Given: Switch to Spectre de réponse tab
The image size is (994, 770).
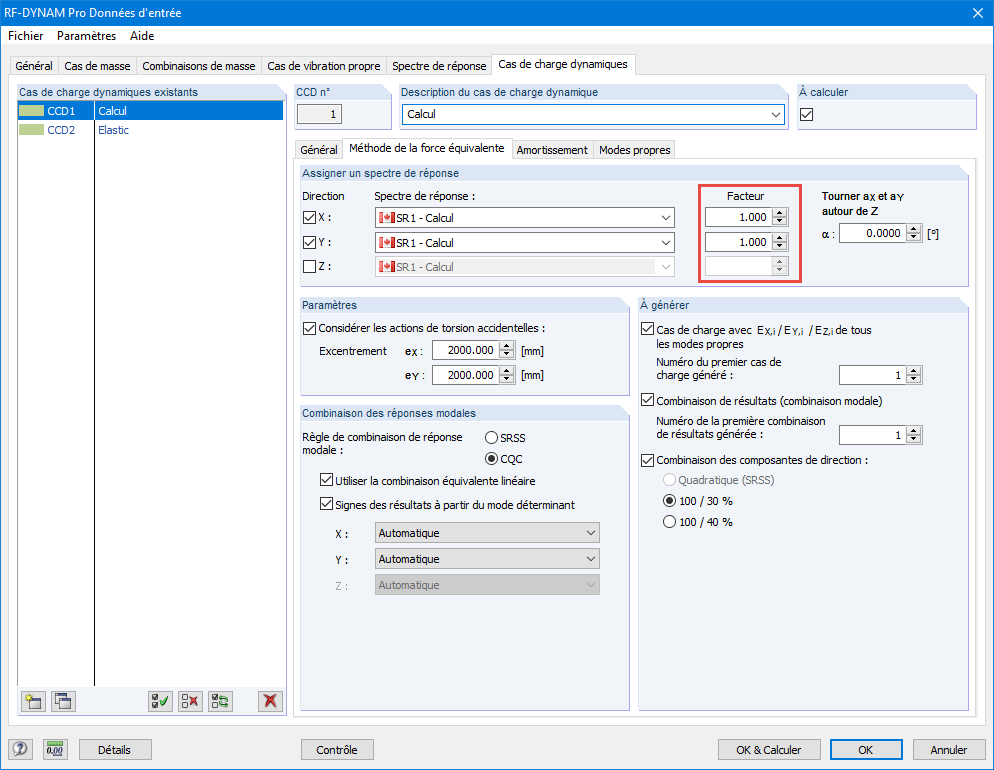Looking at the screenshot, I should point(439,66).
